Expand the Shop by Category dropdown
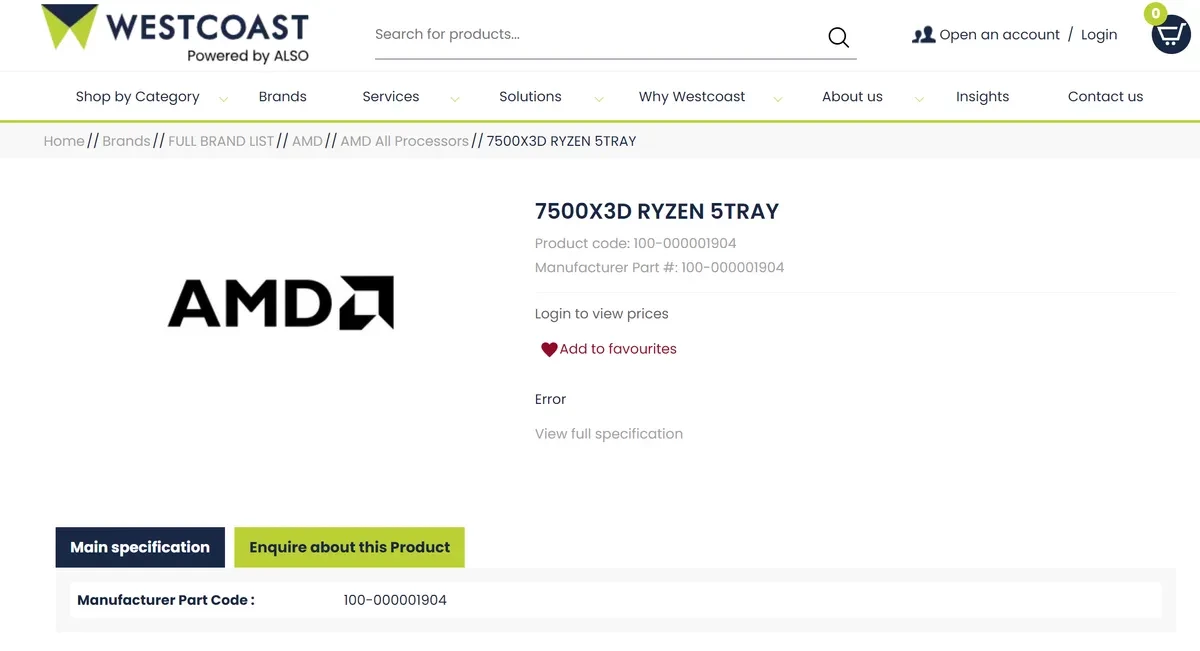The height and width of the screenshot is (651, 1200). pos(223,99)
